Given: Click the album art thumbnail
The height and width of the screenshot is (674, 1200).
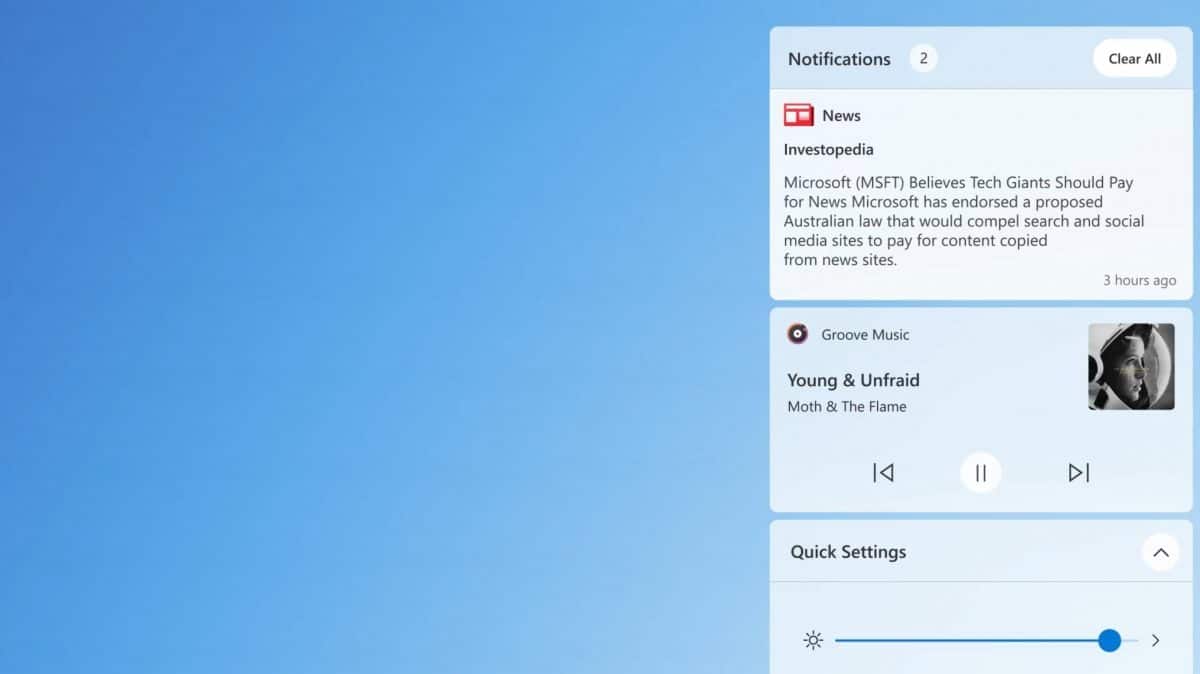Looking at the screenshot, I should tap(1130, 366).
